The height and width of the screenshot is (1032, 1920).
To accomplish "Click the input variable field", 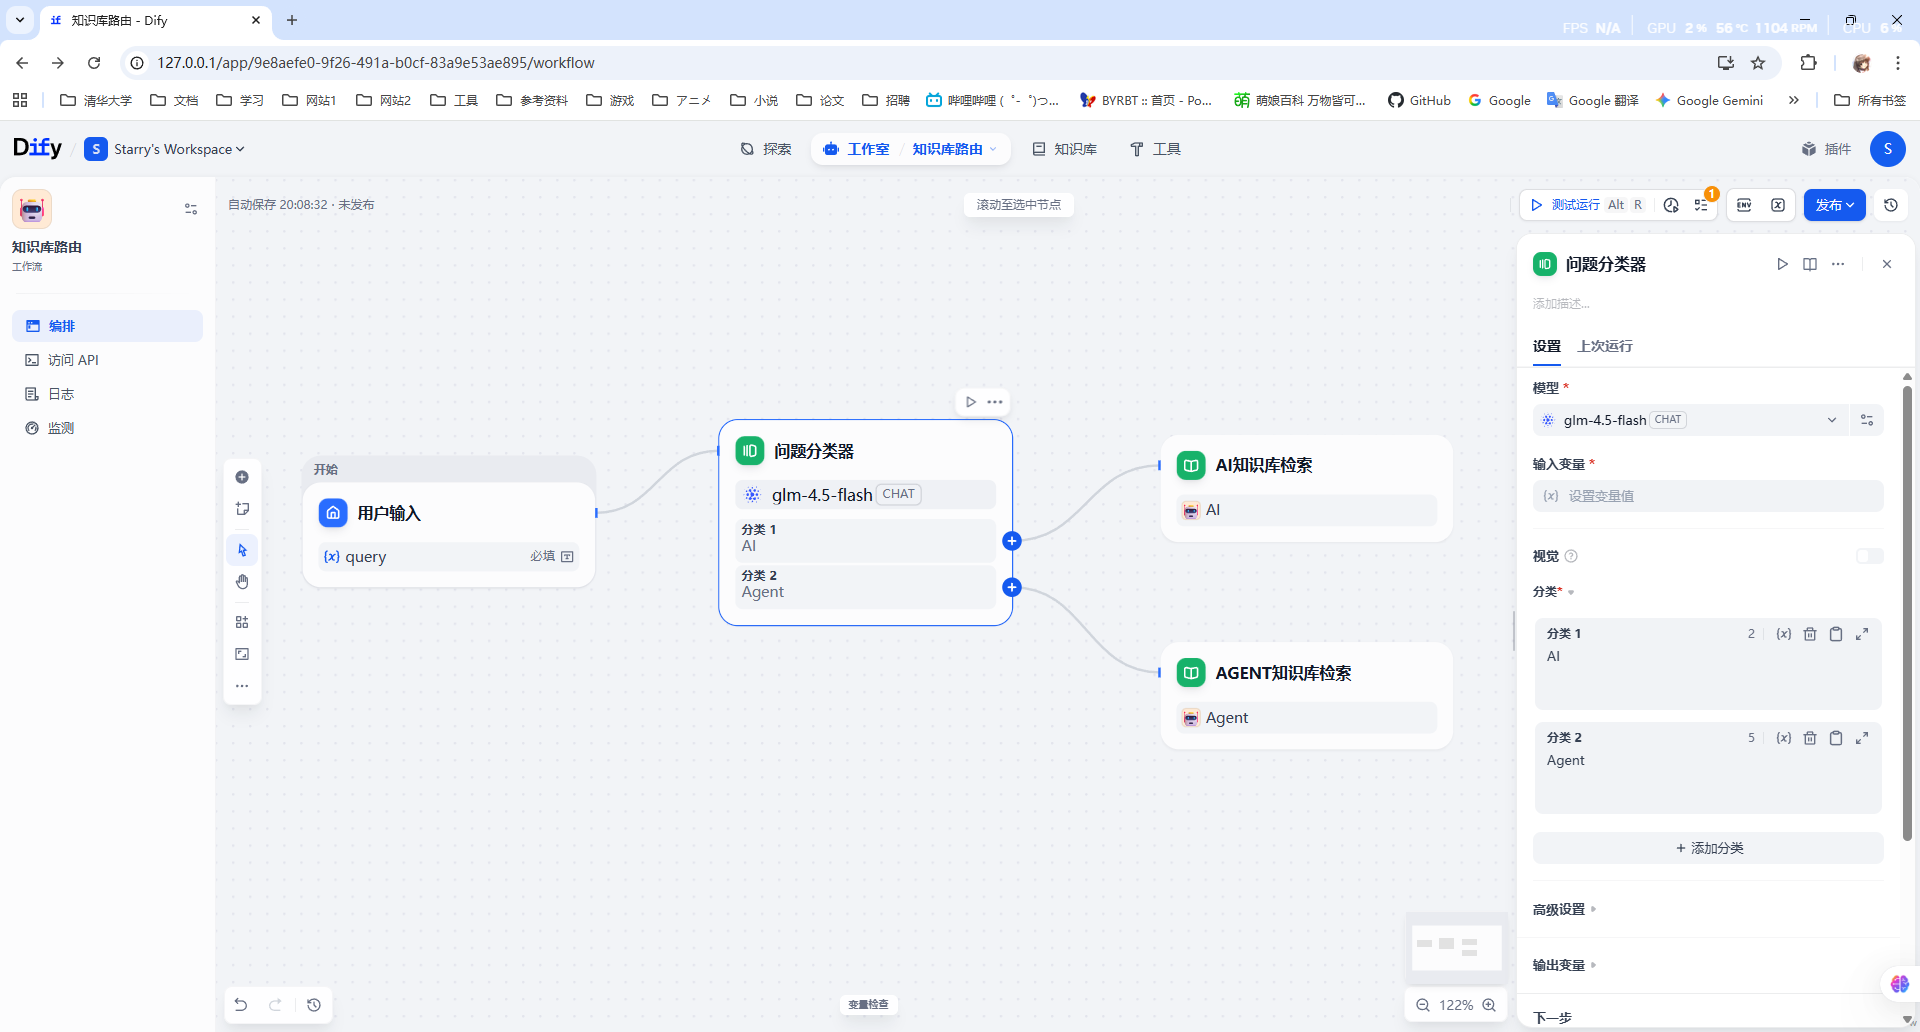I will 1708,496.
